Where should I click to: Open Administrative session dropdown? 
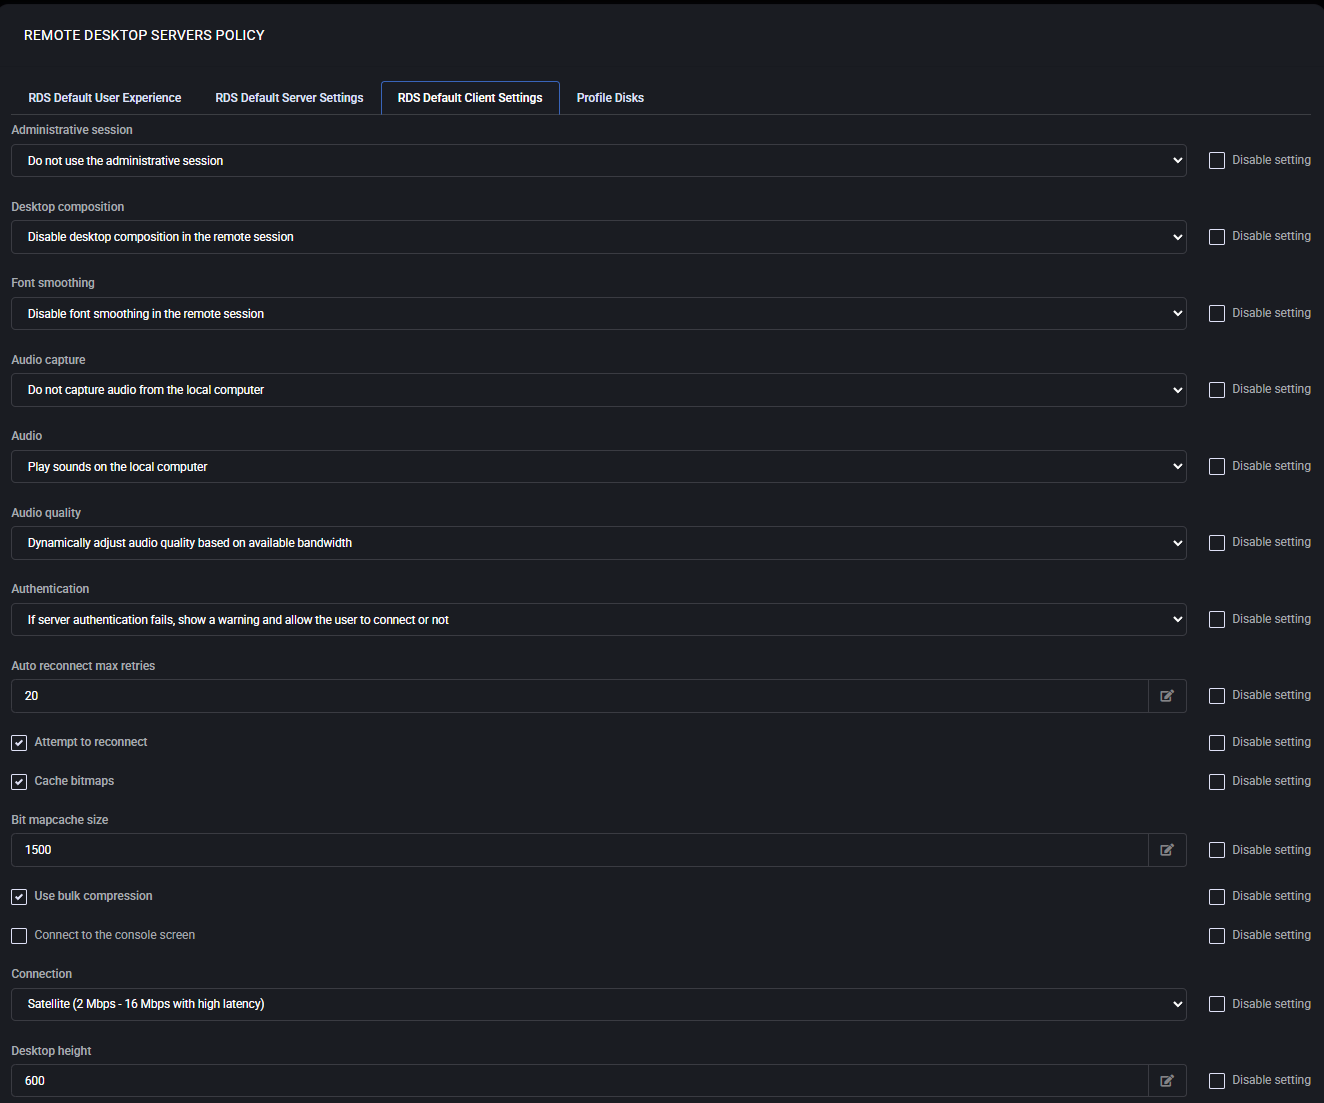pos(599,161)
